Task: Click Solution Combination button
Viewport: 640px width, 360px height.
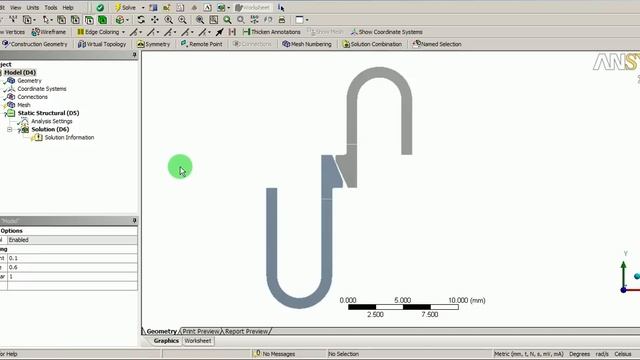Action: tap(372, 44)
